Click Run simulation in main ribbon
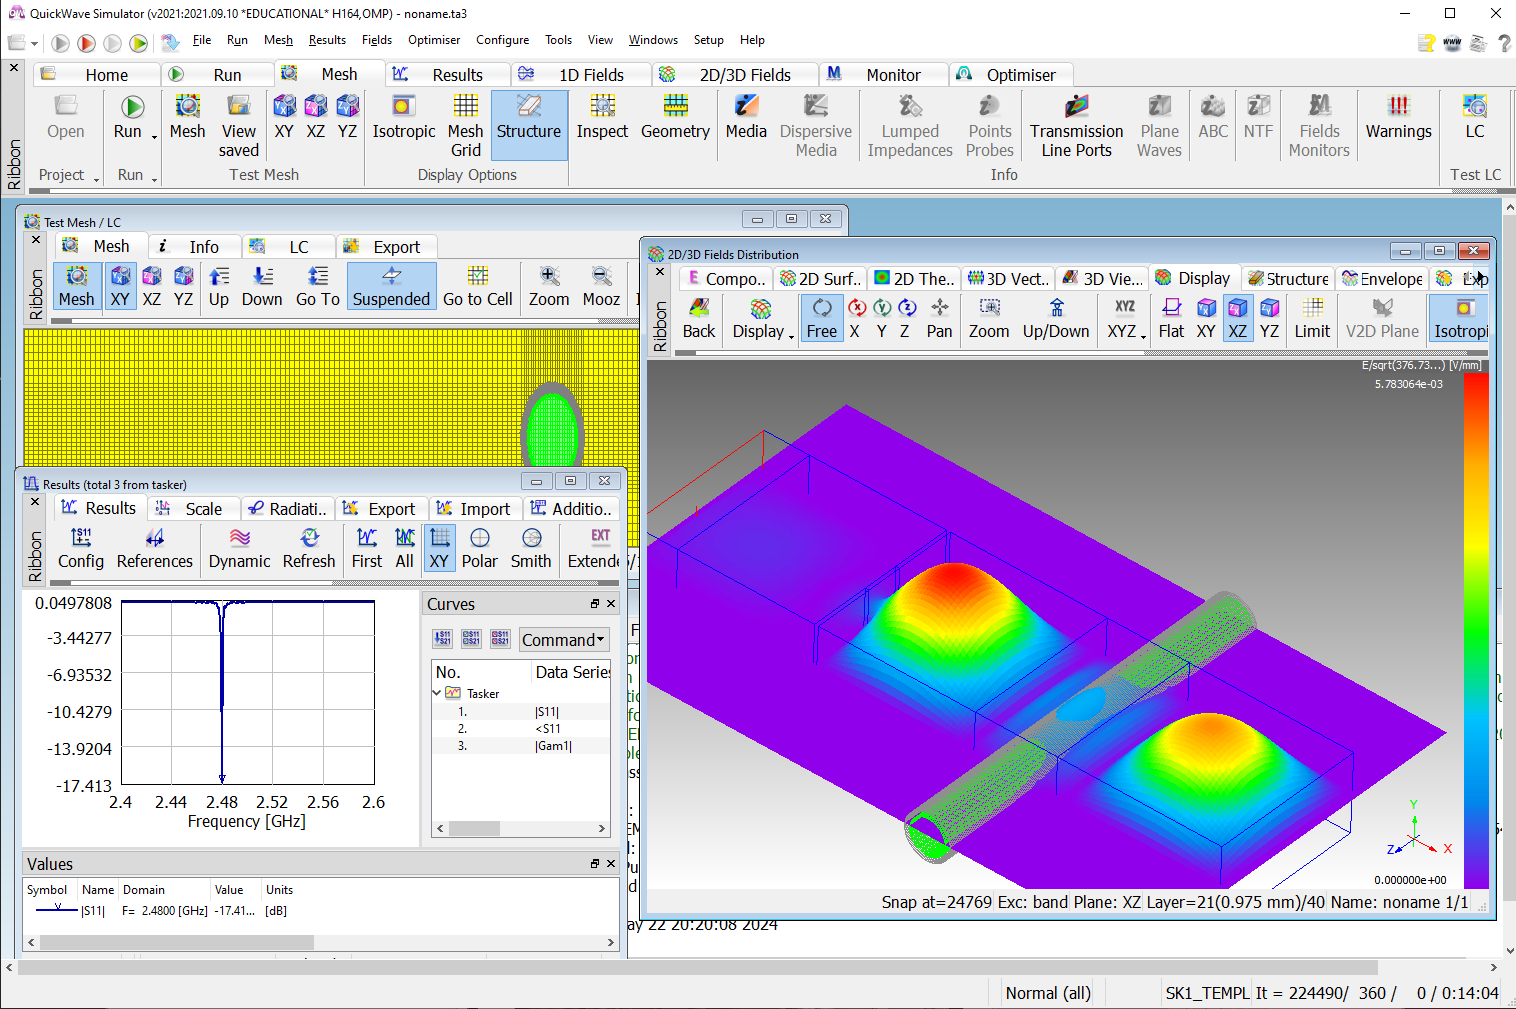 pos(128,118)
